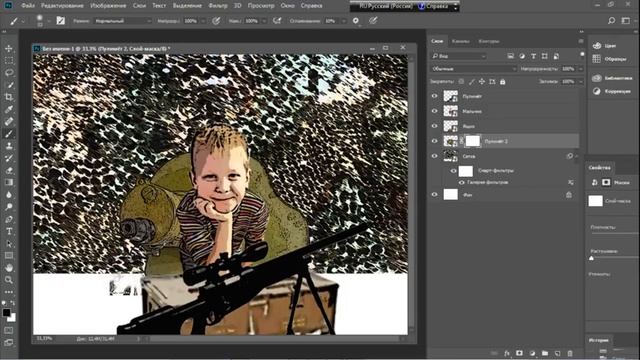Open brush mode dropdown in options bar

pyautogui.click(x=123, y=20)
